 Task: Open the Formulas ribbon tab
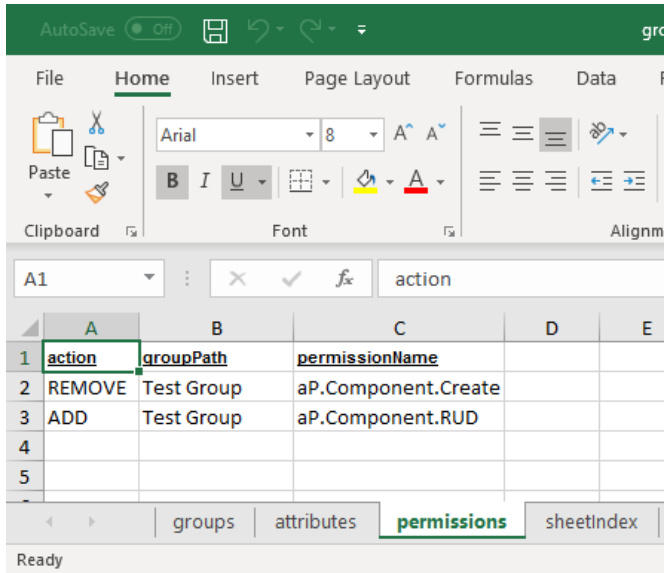point(493,79)
